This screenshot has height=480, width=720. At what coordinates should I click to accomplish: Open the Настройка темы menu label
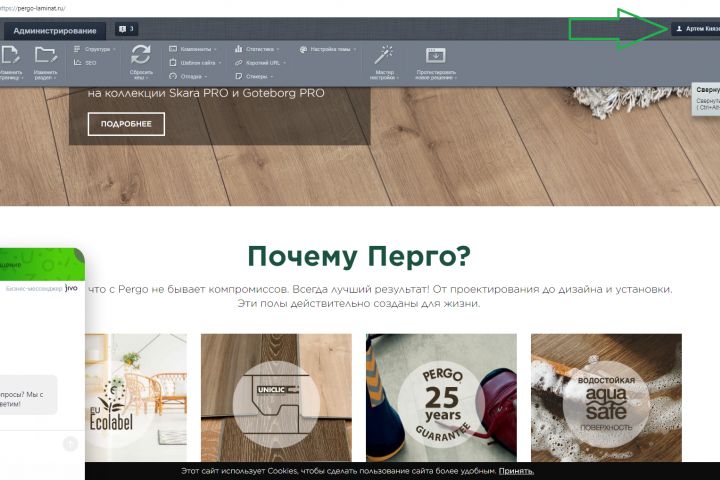pos(330,49)
